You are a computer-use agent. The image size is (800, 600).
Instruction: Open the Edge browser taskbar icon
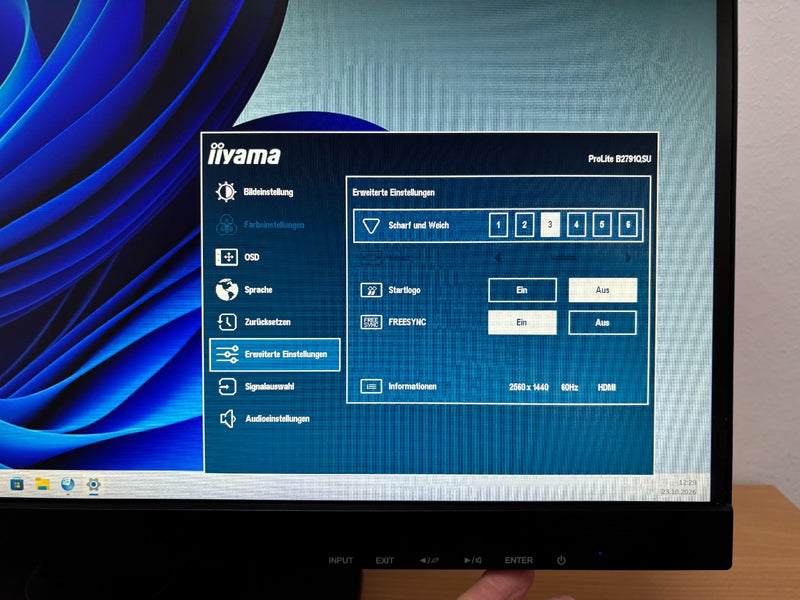[67, 484]
